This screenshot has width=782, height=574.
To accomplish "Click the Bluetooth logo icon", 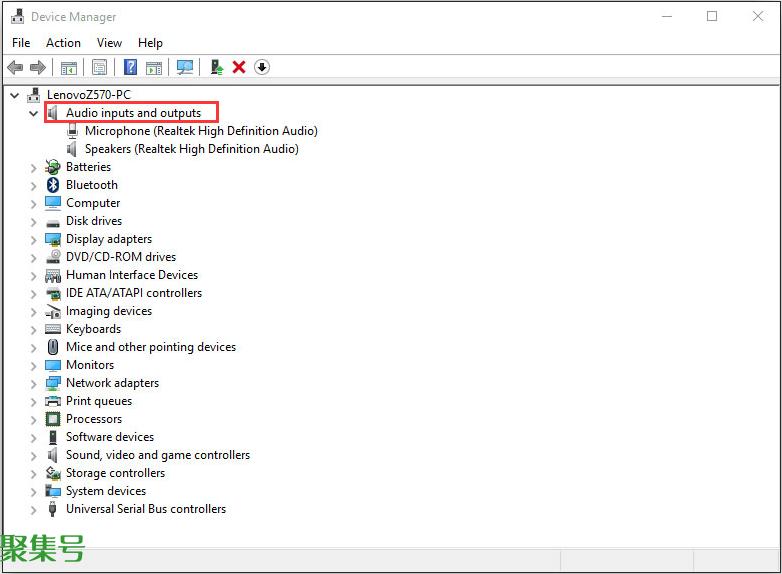I will pos(52,185).
